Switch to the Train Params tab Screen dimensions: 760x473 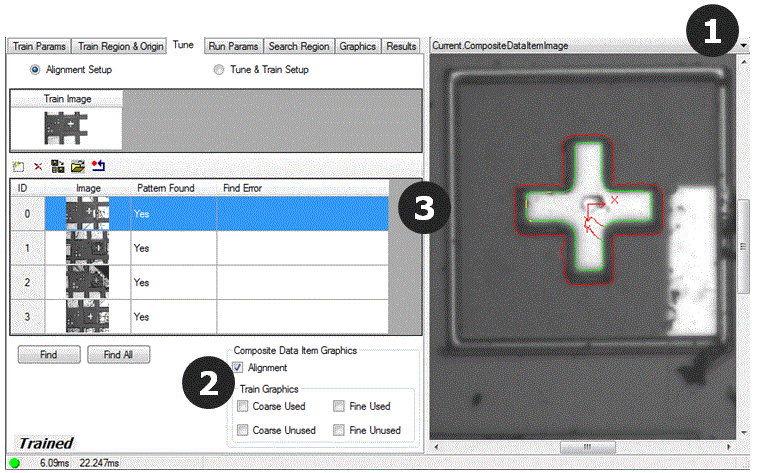[x=38, y=46]
